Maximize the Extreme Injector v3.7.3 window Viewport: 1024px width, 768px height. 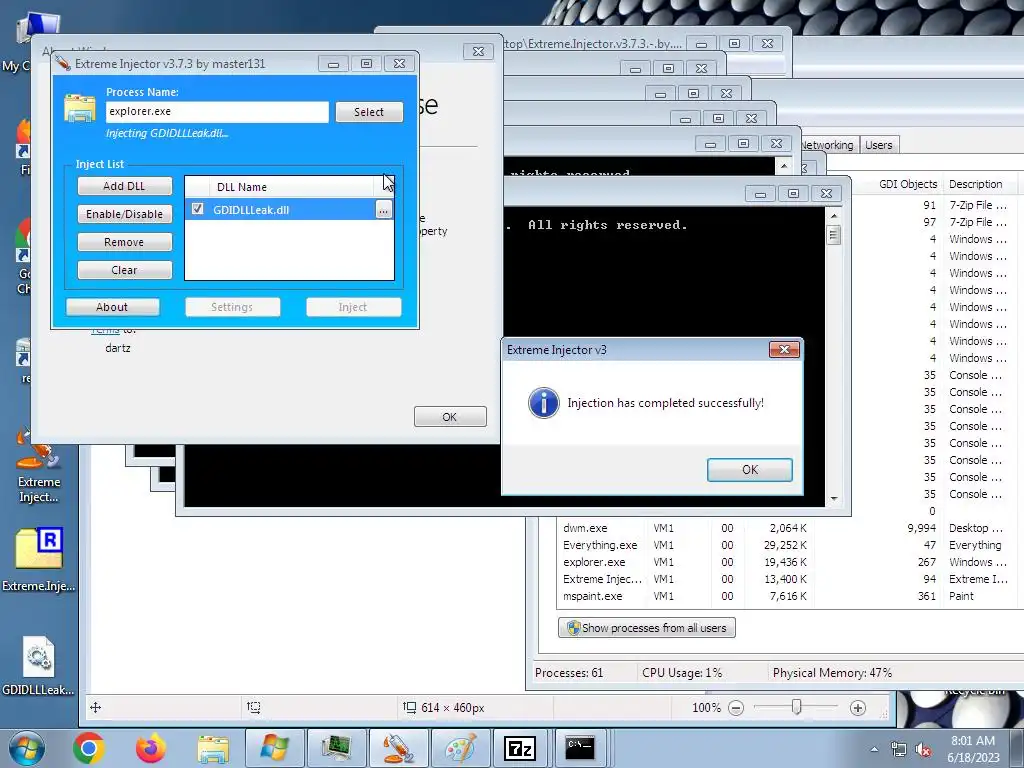(x=366, y=63)
